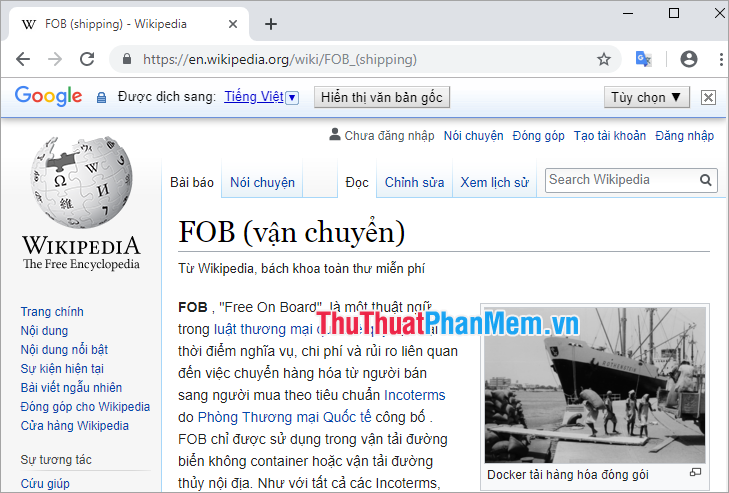This screenshot has width=729, height=493.
Task: Click the Sự tương tác sidebar heading
Action: pos(56,460)
